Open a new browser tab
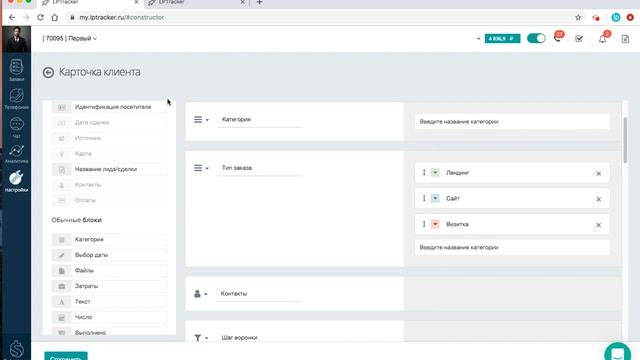 click(x=259, y=3)
